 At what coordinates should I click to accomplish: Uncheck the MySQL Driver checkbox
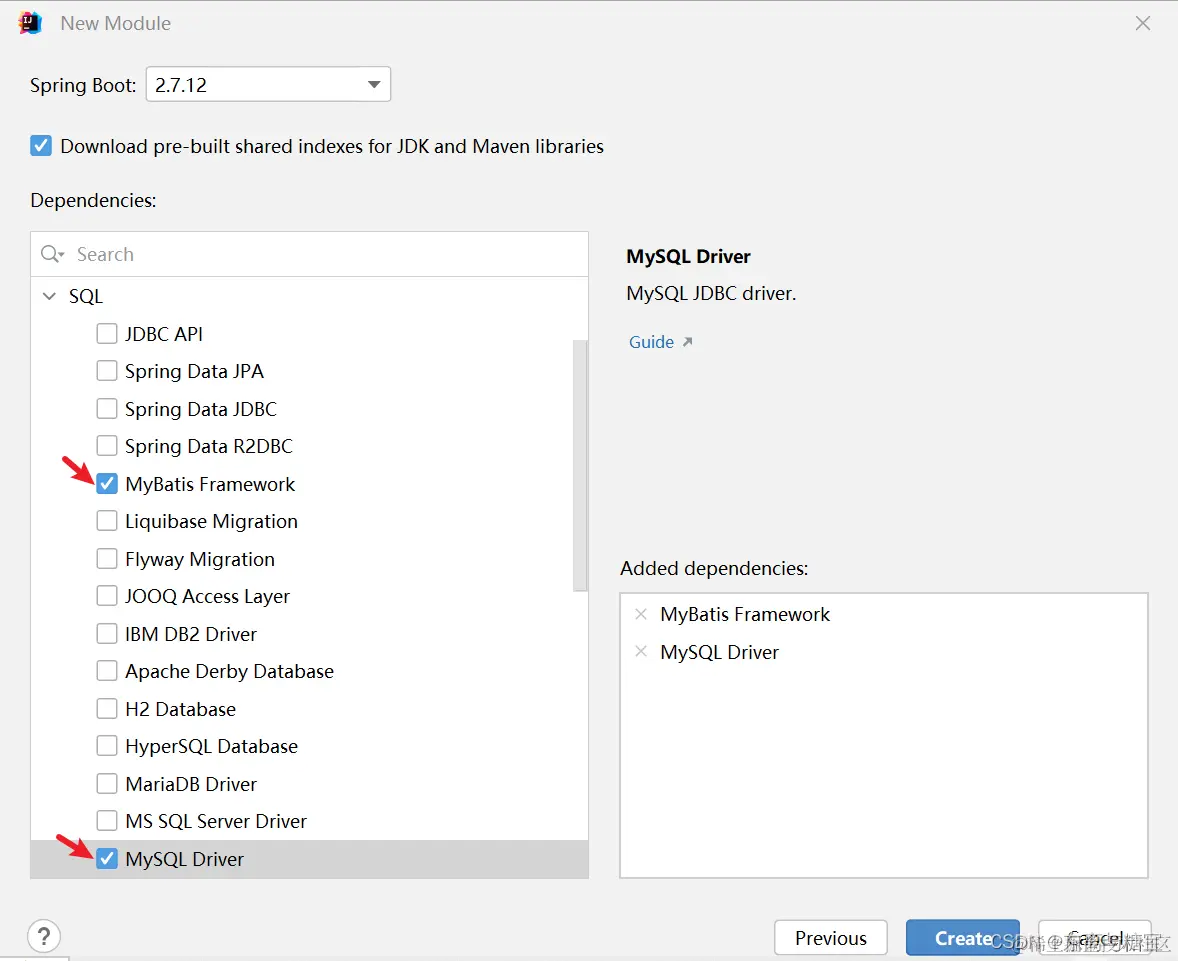[107, 859]
